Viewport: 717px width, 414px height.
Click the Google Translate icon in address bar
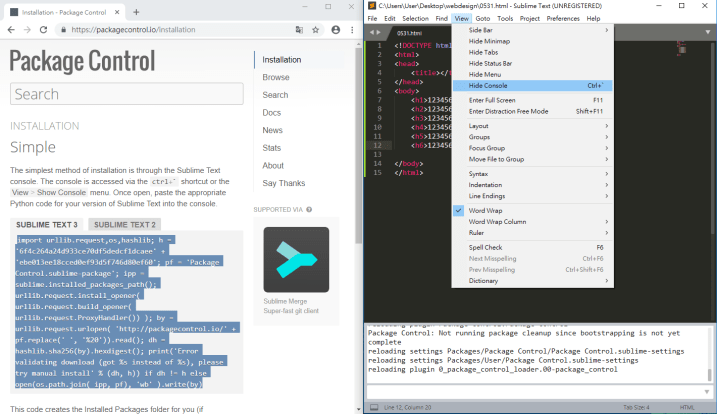point(299,30)
